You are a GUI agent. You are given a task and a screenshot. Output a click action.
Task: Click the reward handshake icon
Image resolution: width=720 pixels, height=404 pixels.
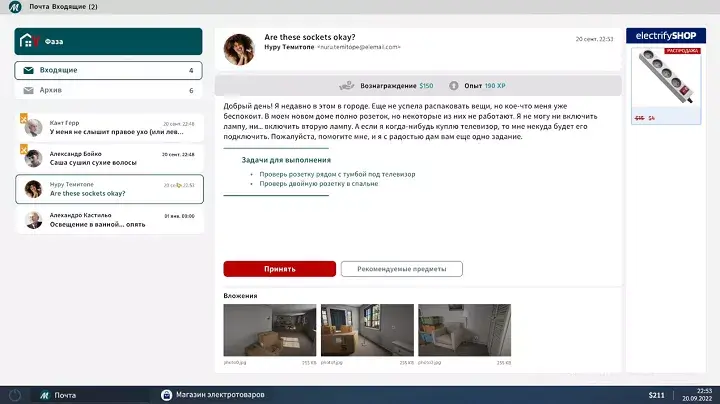(x=347, y=86)
